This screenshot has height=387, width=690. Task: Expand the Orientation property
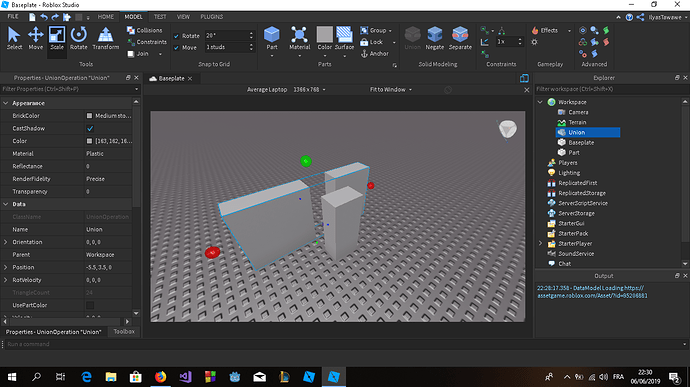pyautogui.click(x=6, y=242)
